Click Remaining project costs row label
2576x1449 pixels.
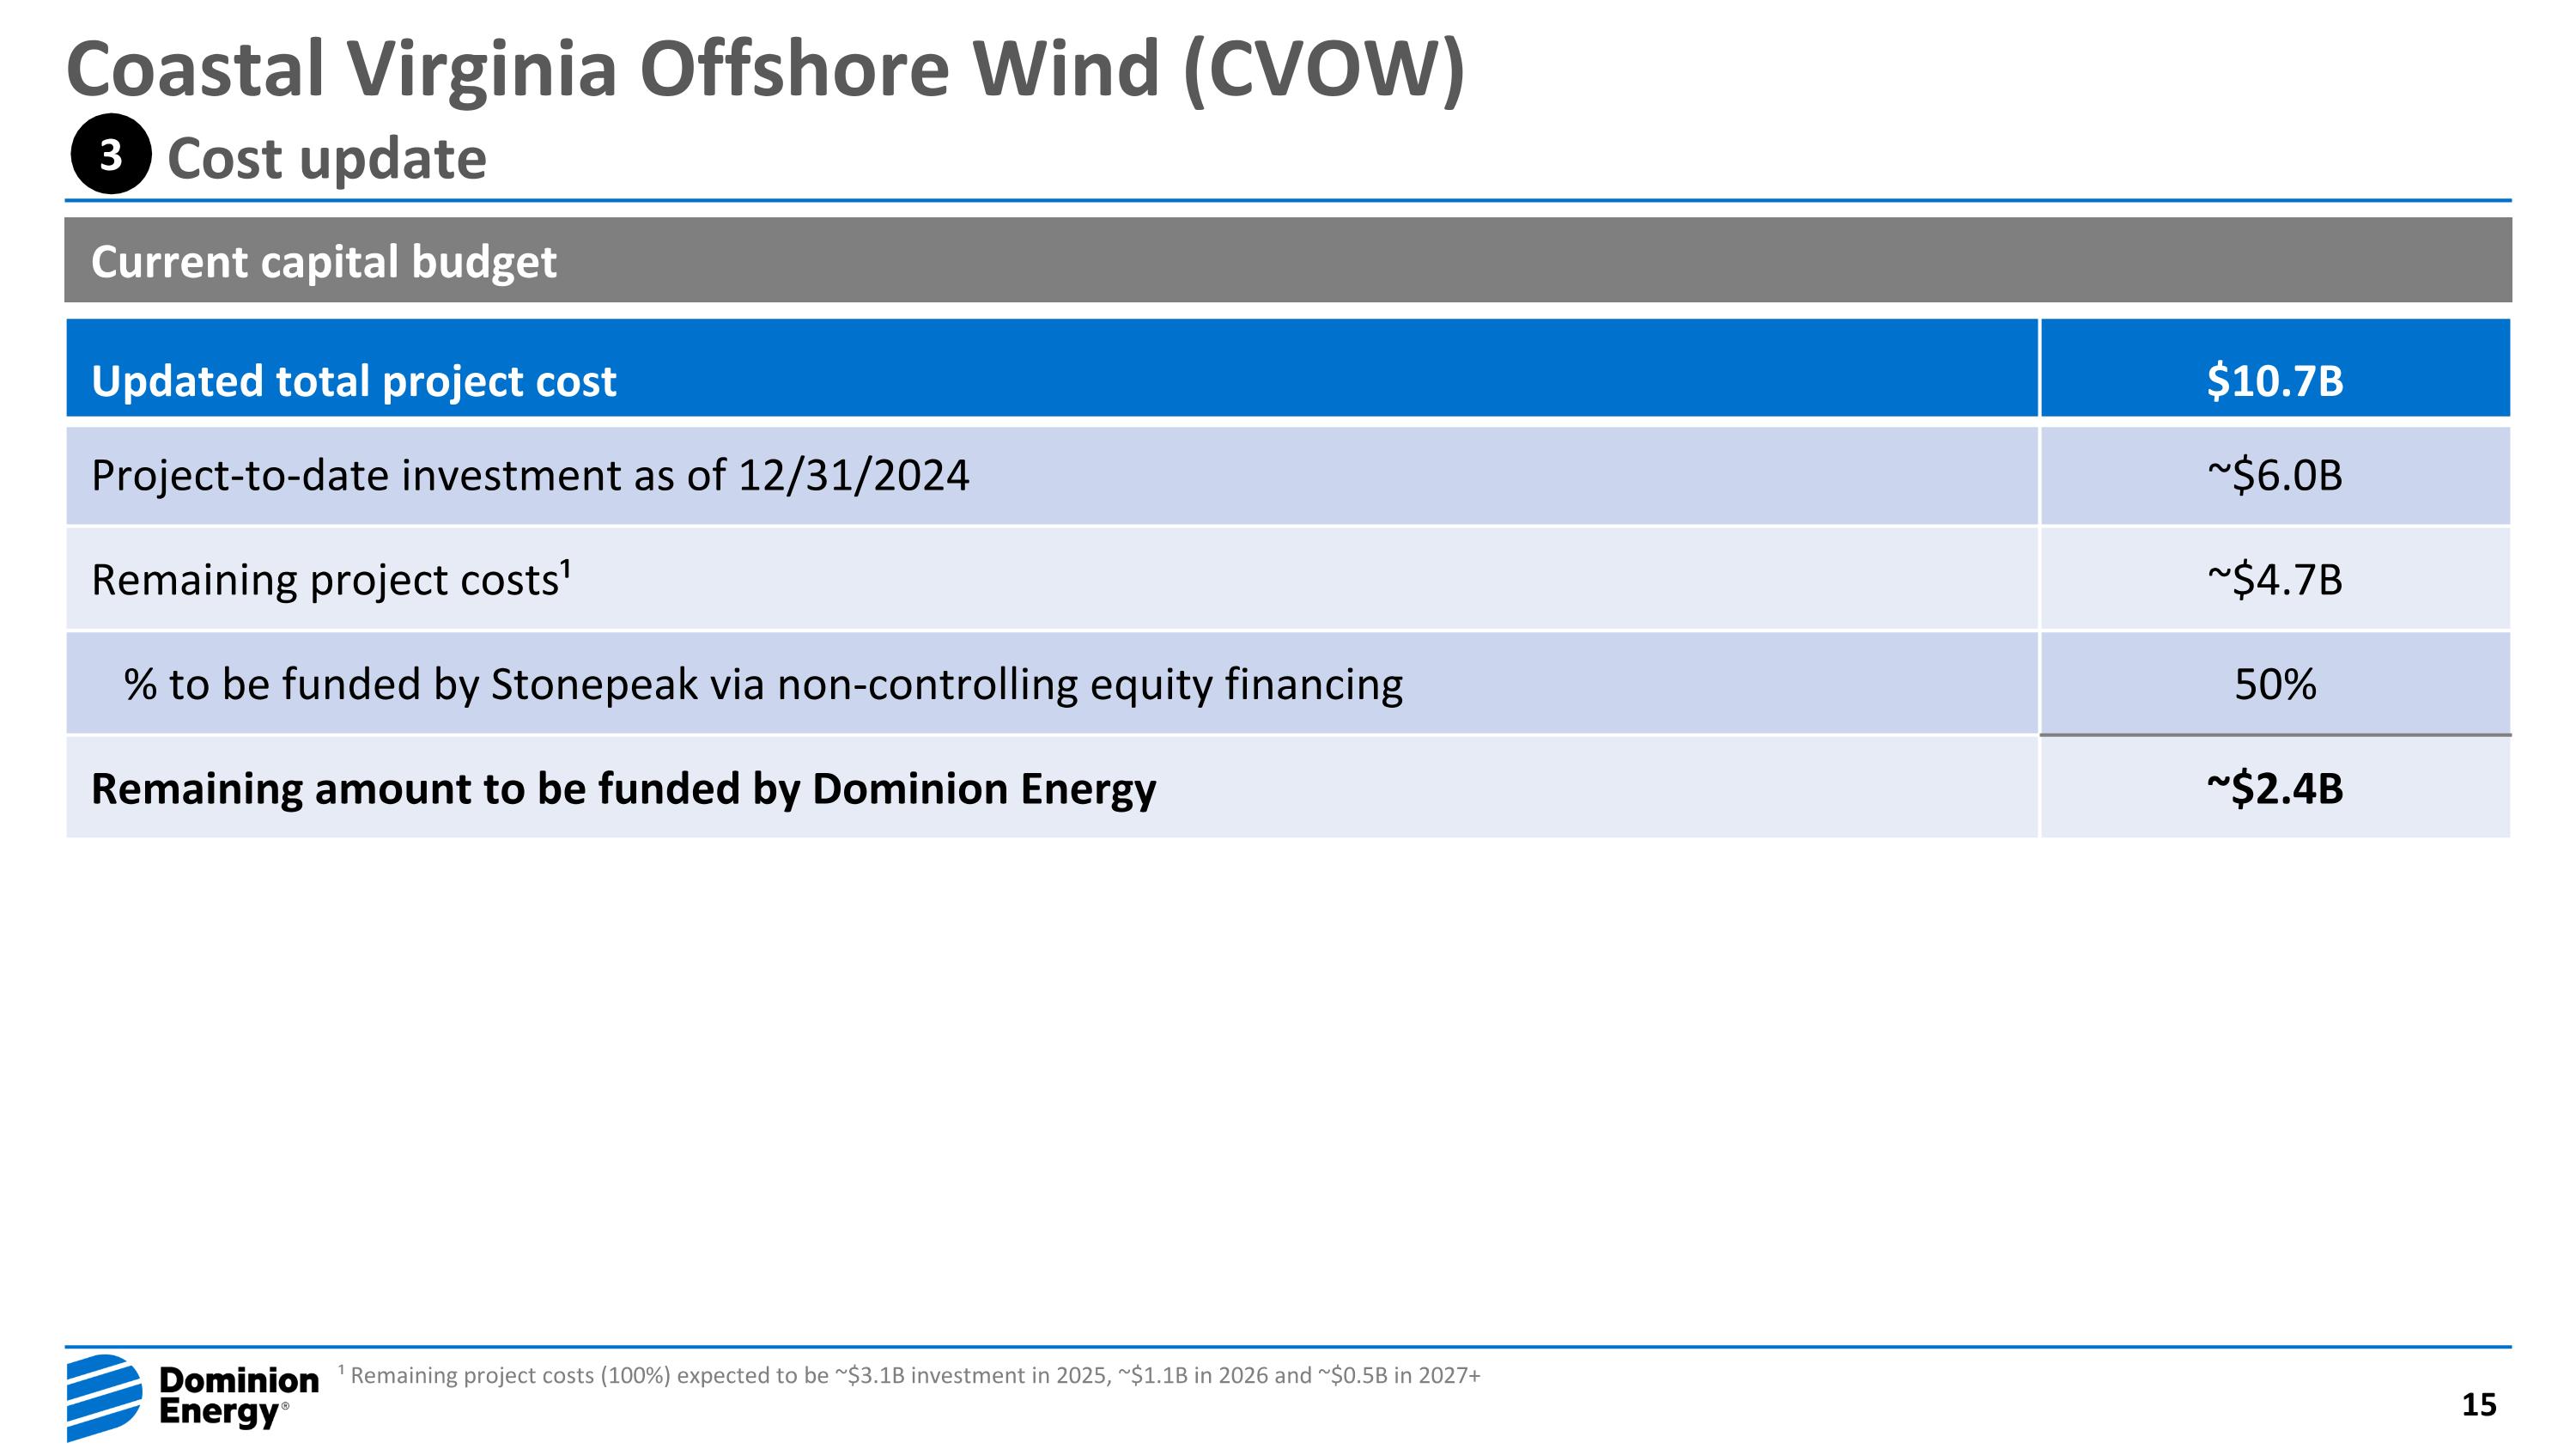[x=324, y=580]
